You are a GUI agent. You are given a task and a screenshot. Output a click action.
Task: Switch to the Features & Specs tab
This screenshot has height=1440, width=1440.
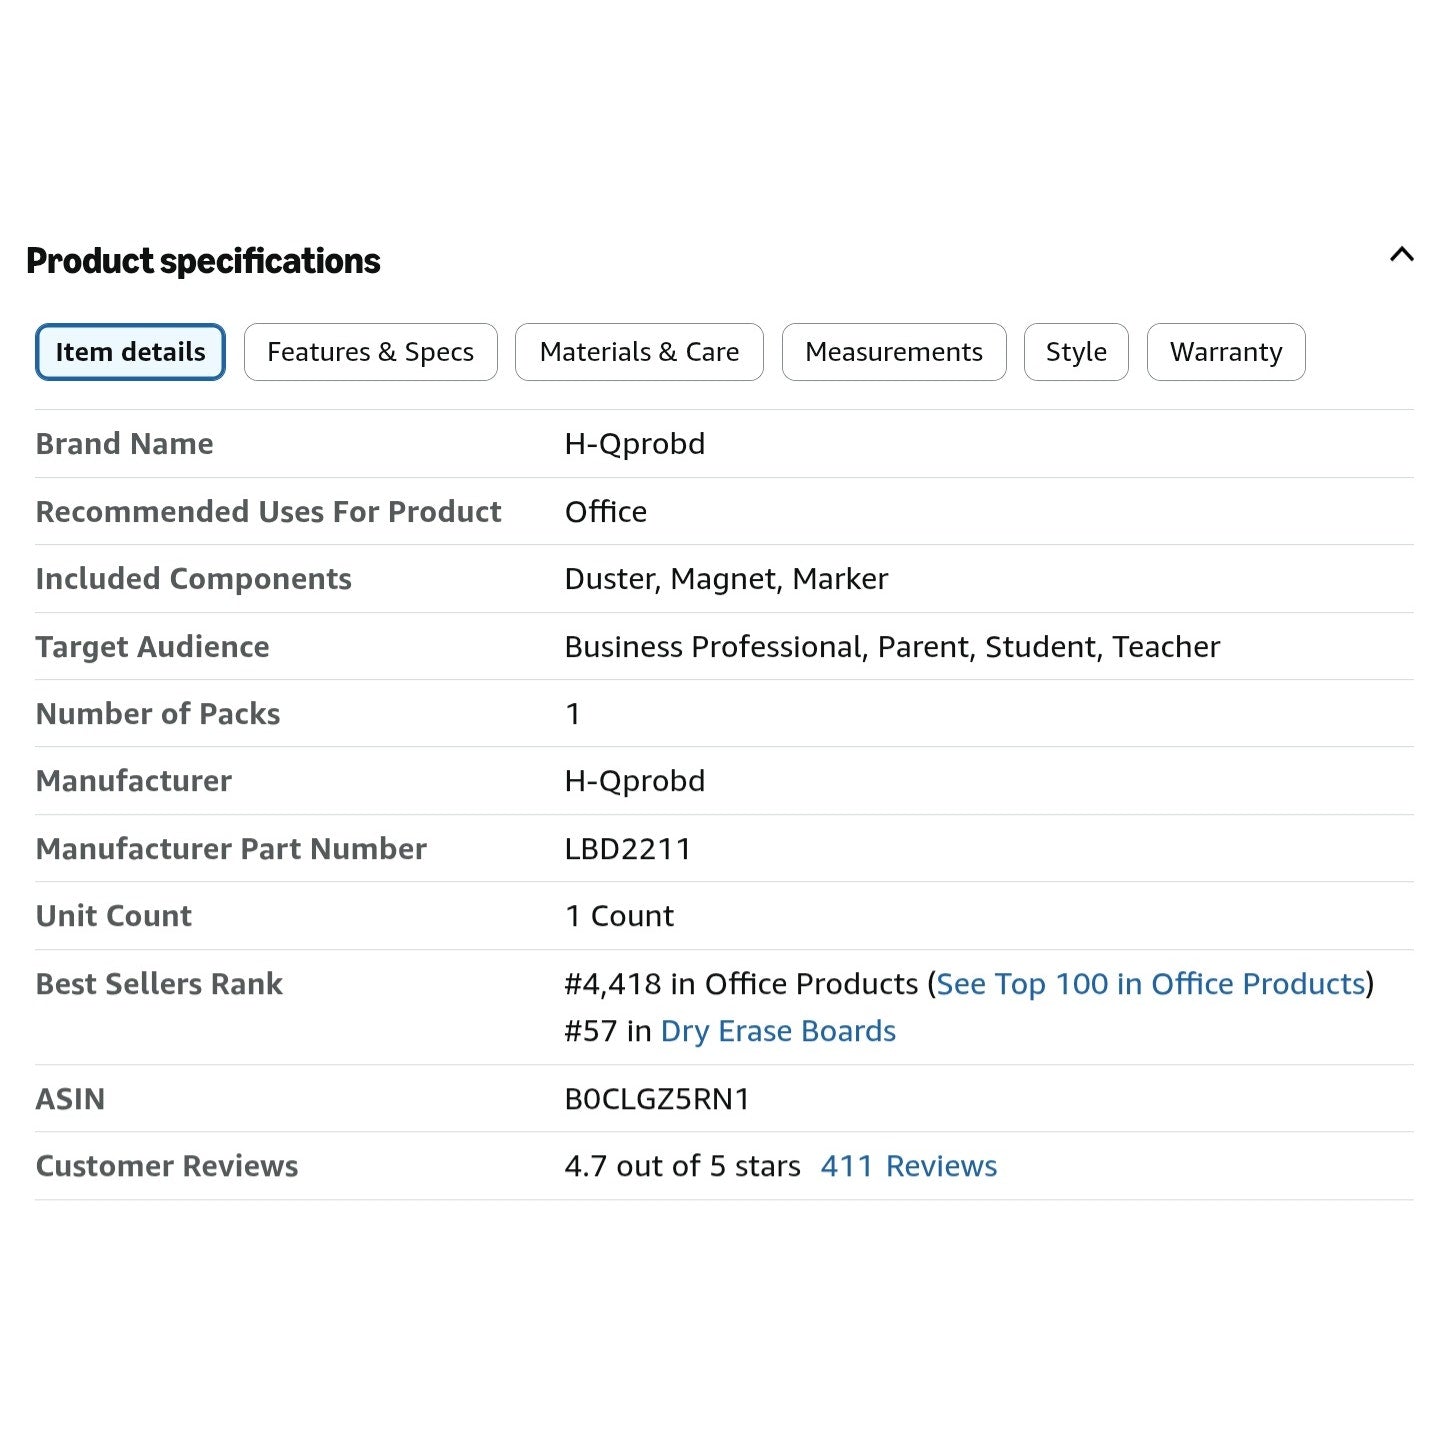[x=370, y=352]
